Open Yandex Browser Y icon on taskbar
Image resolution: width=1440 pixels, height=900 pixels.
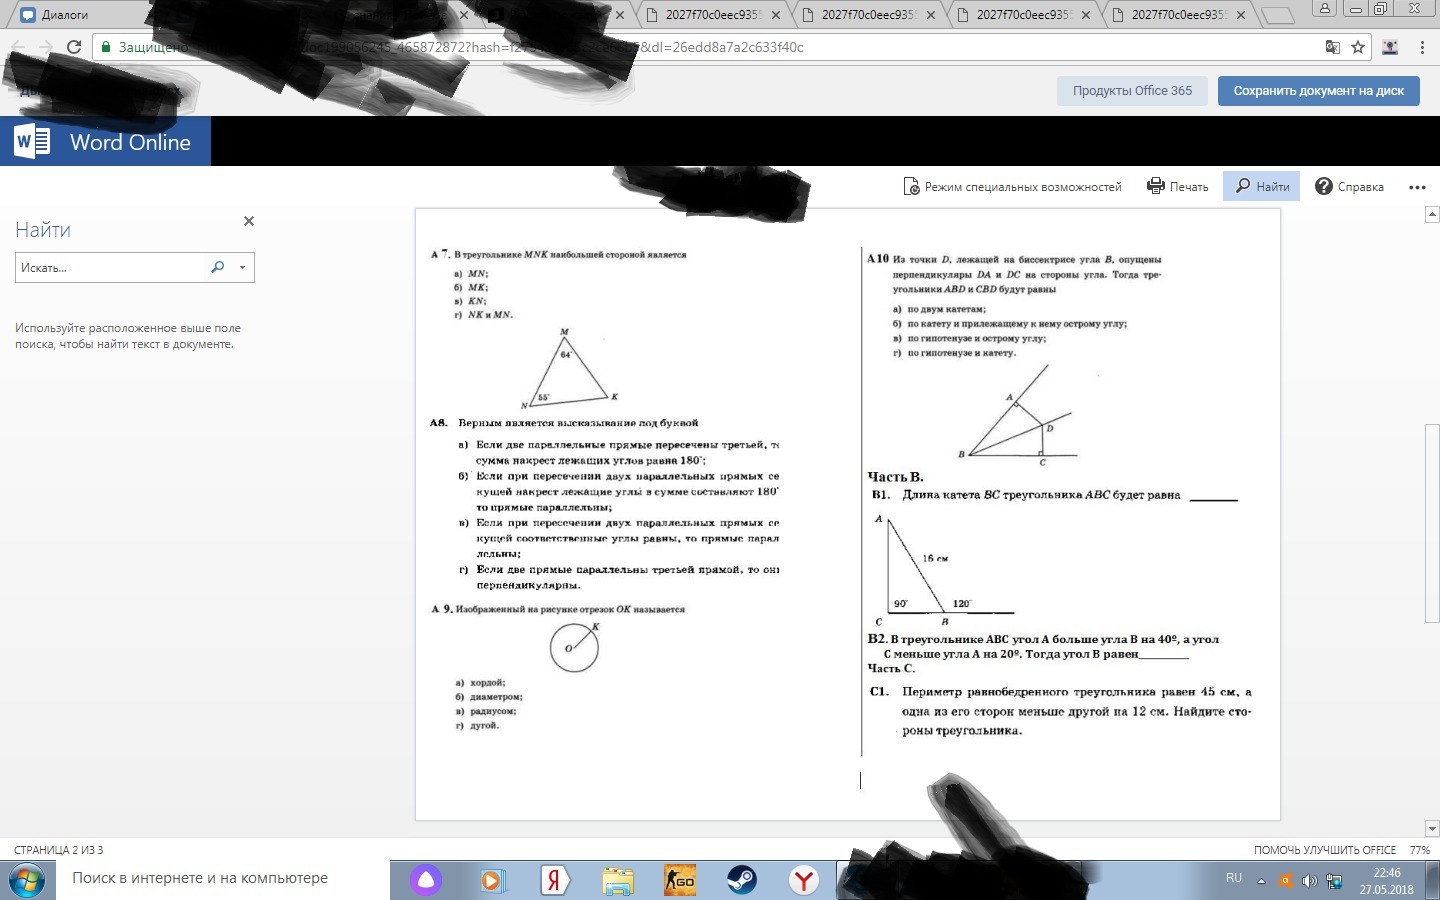point(804,880)
